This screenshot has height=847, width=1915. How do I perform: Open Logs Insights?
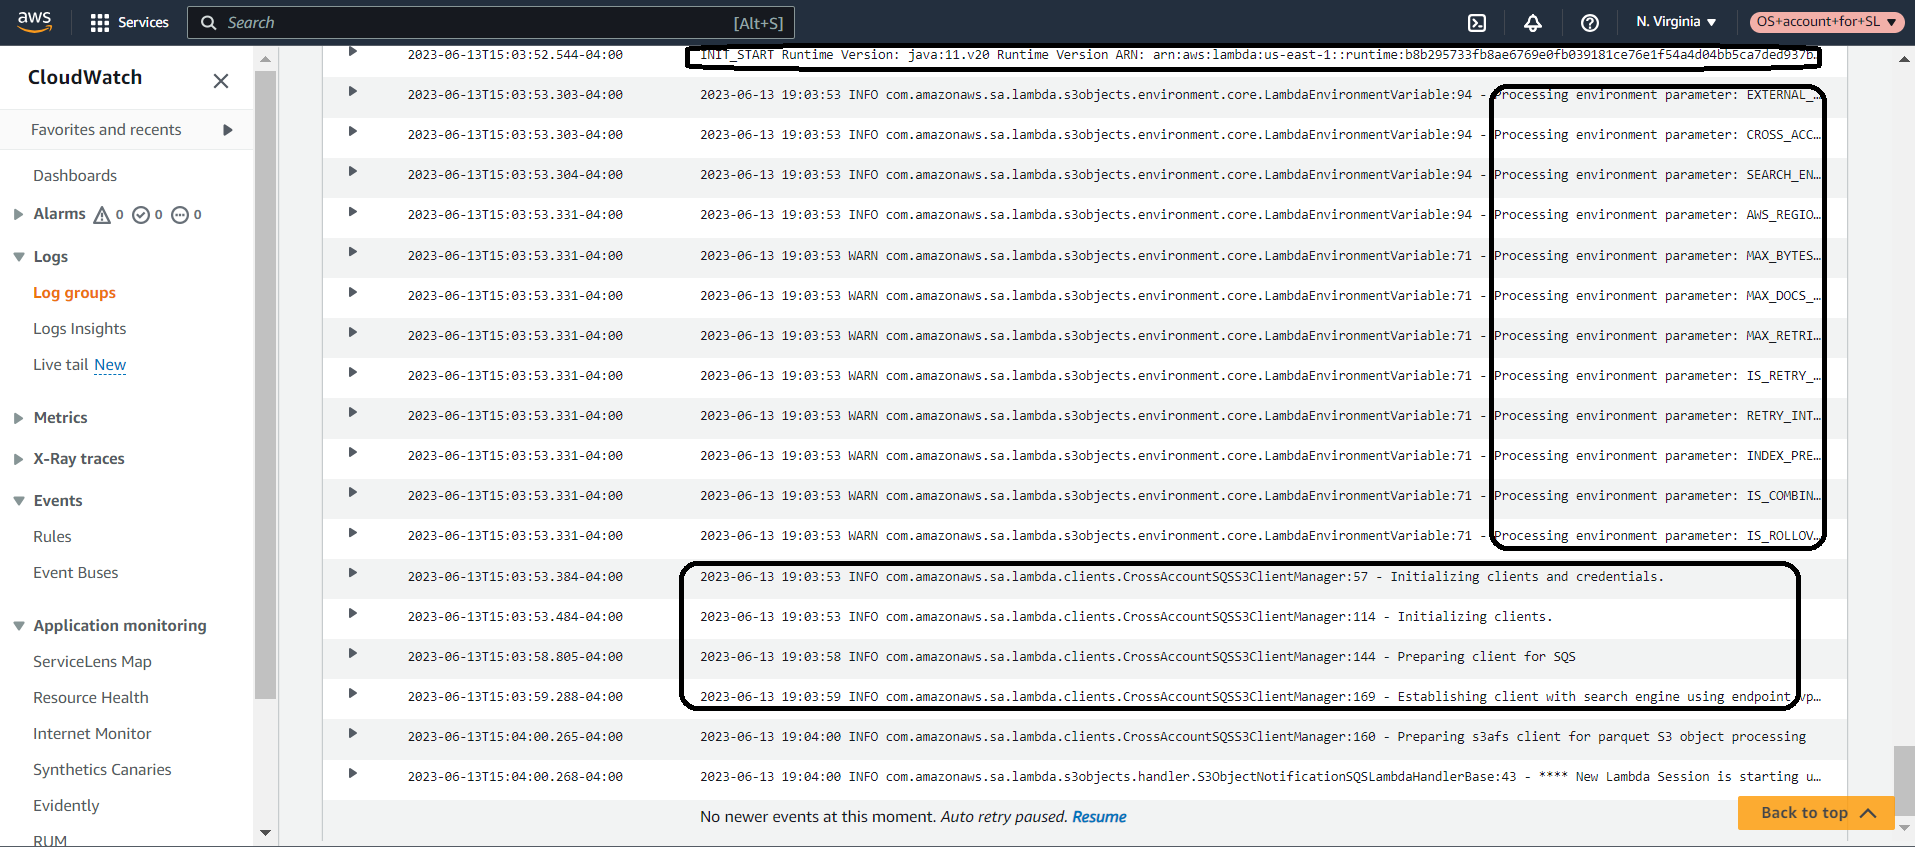80,329
